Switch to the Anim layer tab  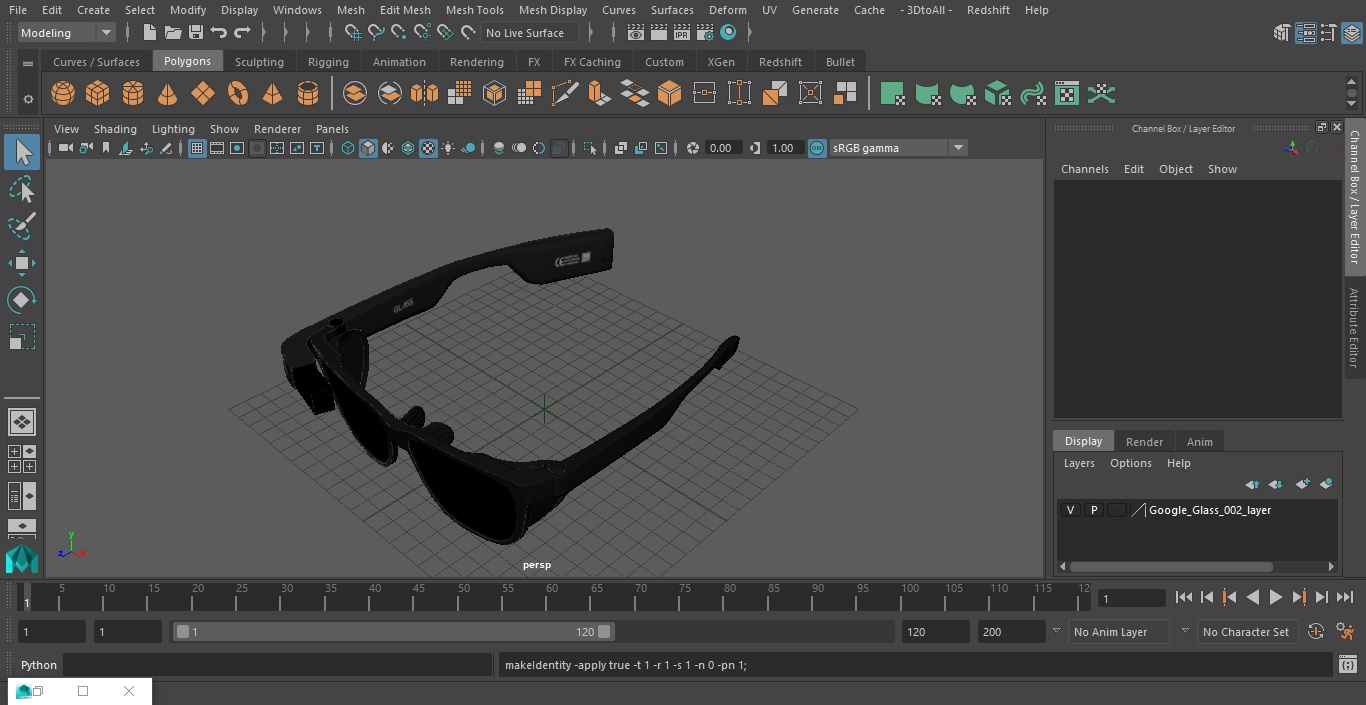click(1199, 442)
